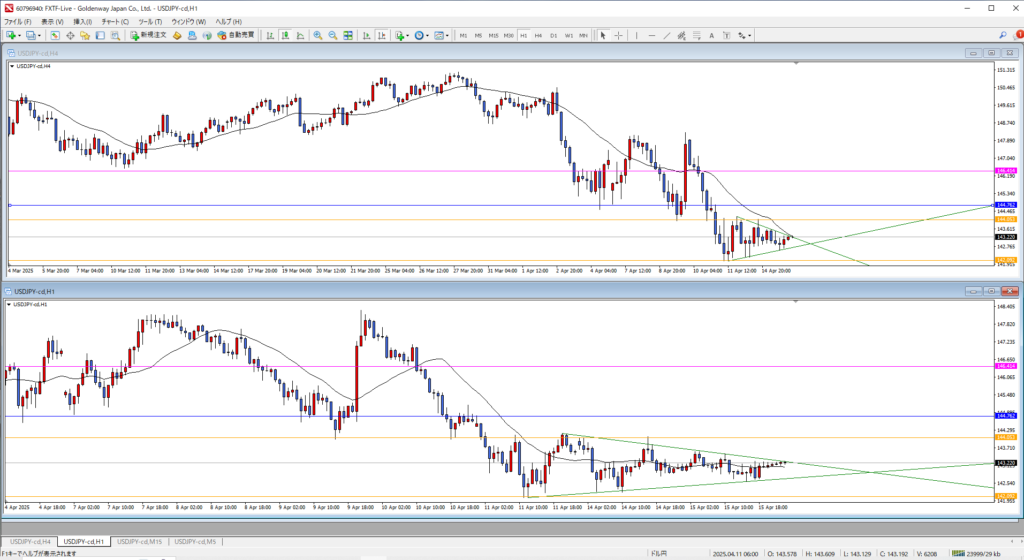Toggle the 自動売買 auto trading button
The width and height of the screenshot is (1024, 560).
pos(236,35)
